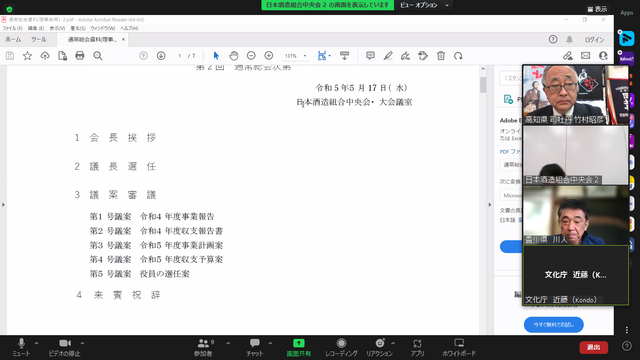Open Zoom reactions
Screen dimensions: 640x360
coord(379,347)
